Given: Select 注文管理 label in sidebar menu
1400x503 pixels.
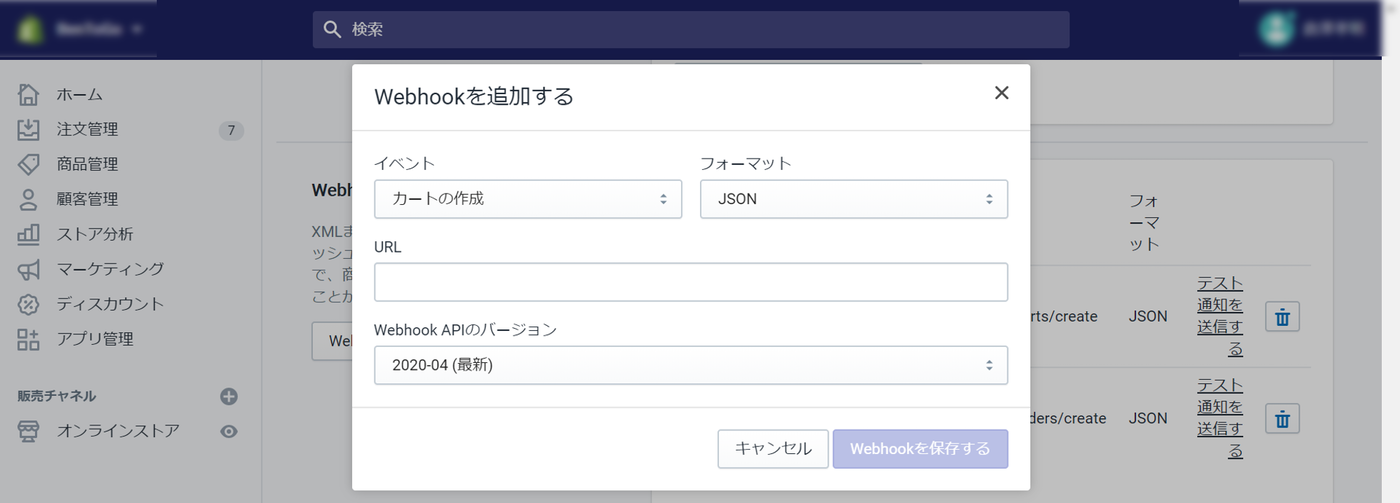Looking at the screenshot, I should [87, 130].
